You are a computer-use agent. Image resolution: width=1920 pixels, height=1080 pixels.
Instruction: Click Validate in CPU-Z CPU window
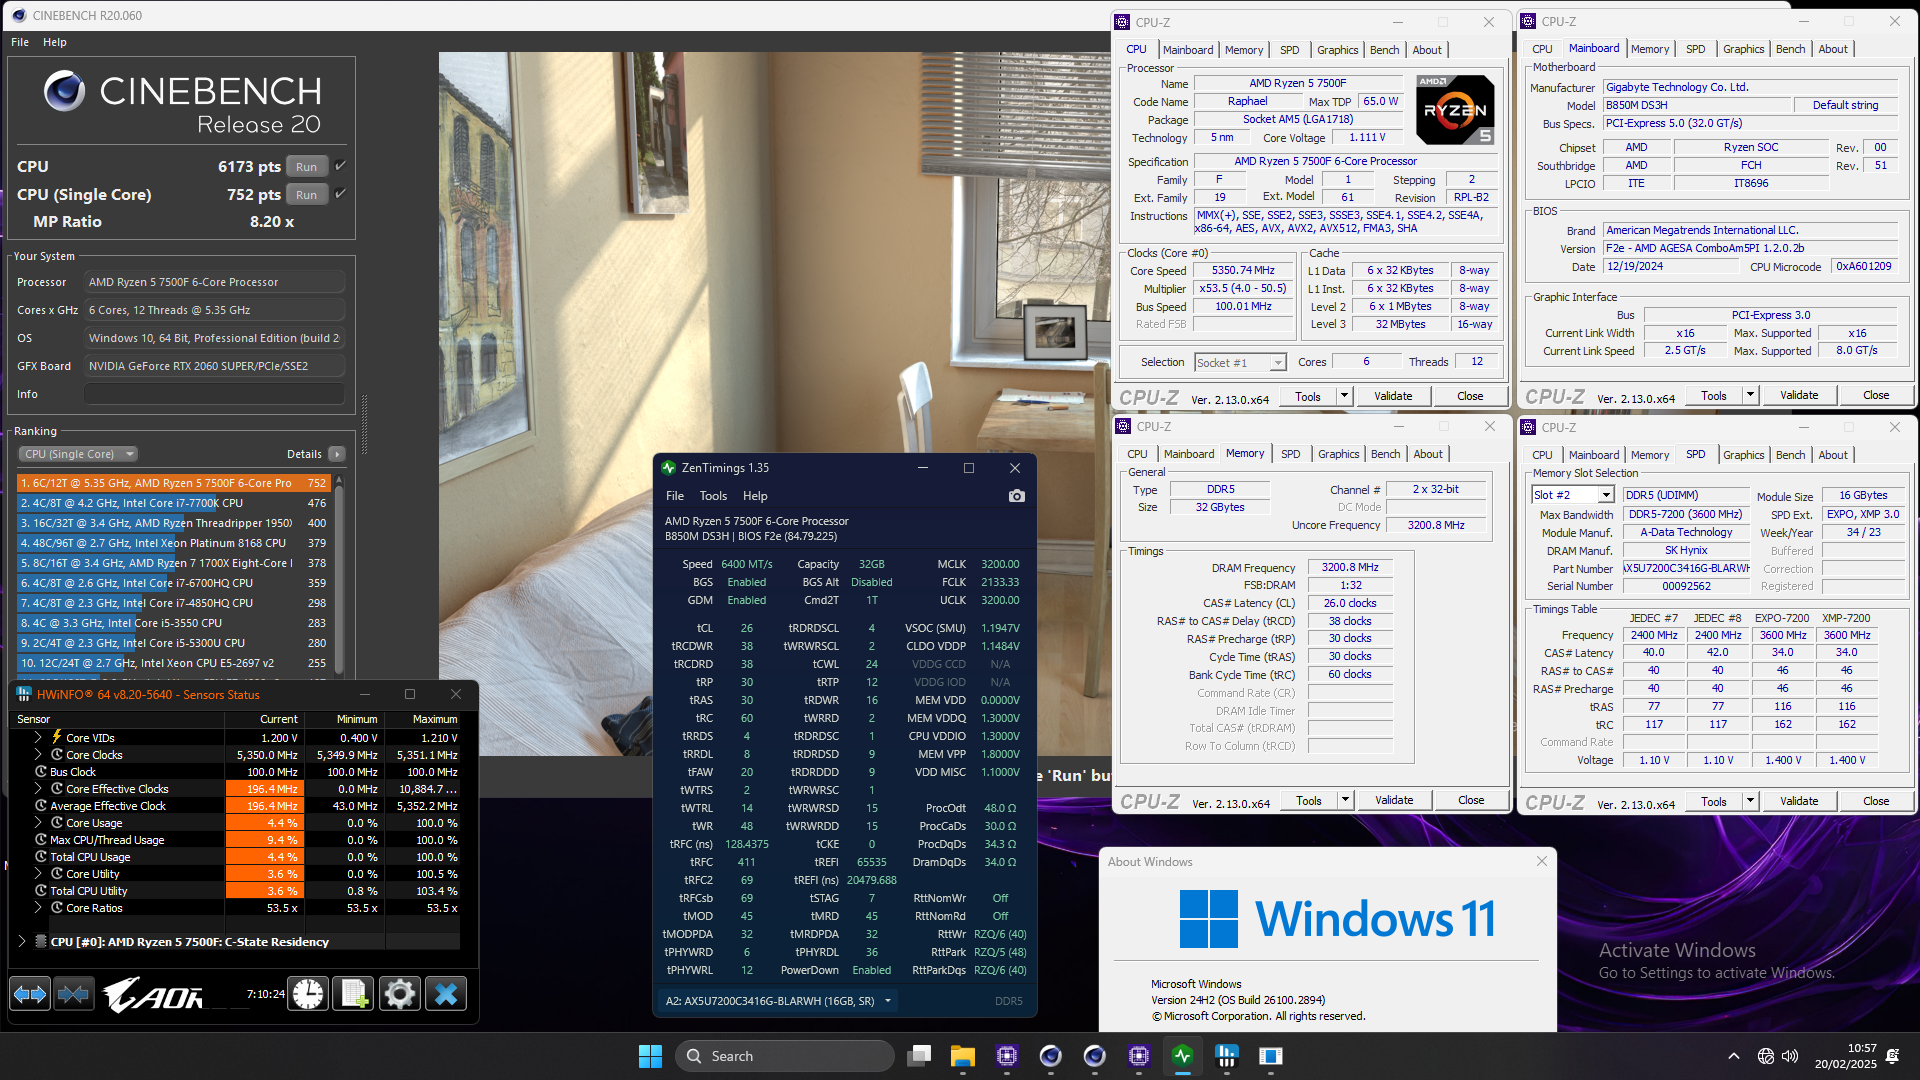pyautogui.click(x=1393, y=396)
